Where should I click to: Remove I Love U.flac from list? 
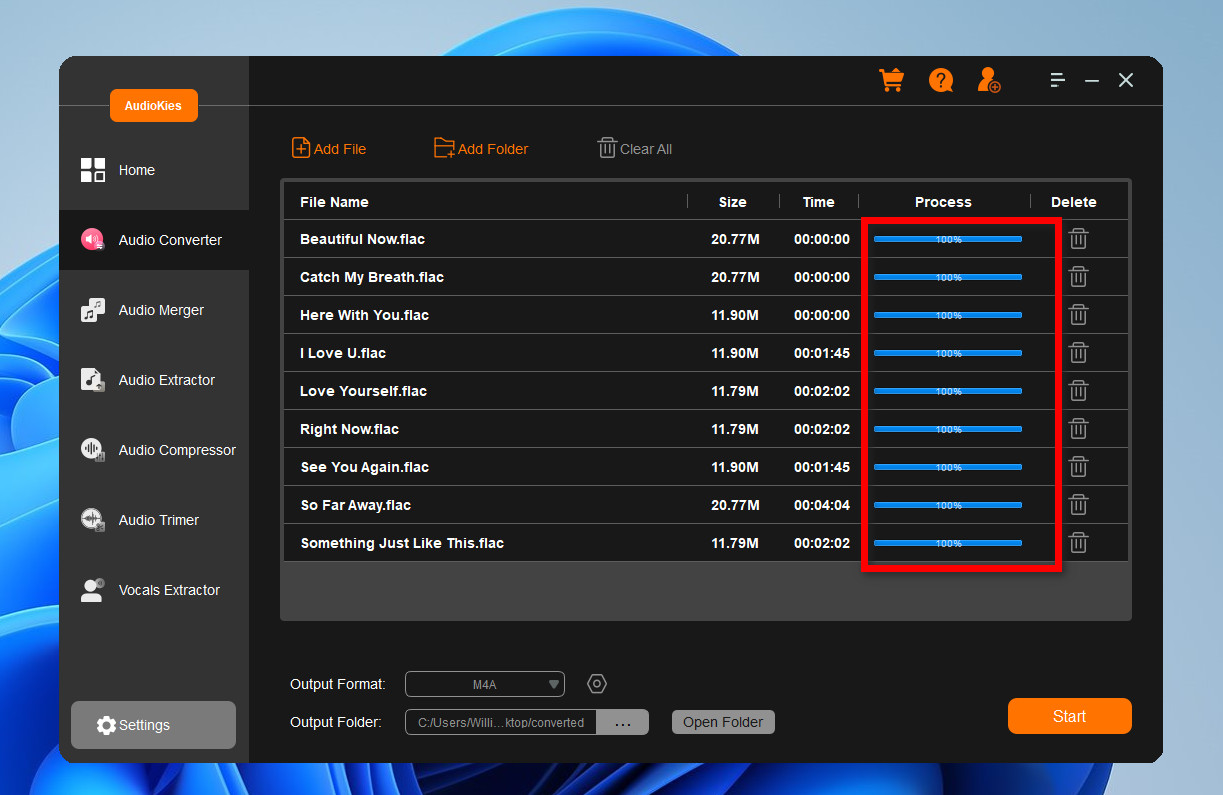(1078, 353)
